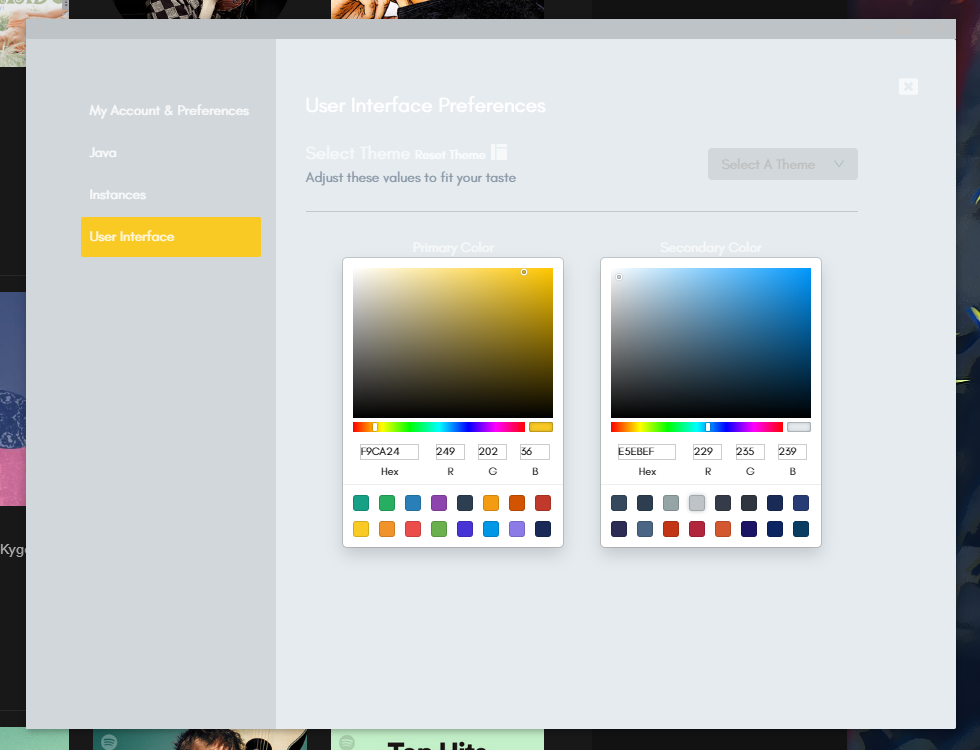Edit Primary Color R value 249
The image size is (980, 750).
pos(450,451)
